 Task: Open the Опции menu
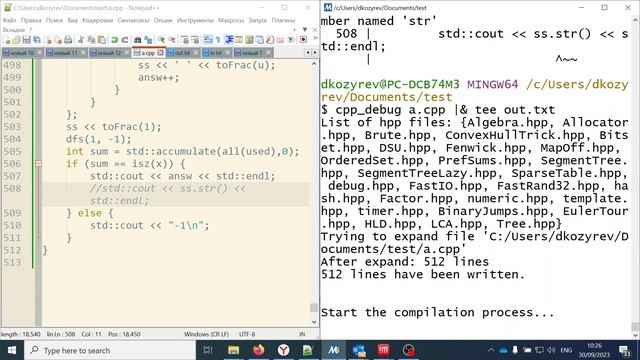163,20
